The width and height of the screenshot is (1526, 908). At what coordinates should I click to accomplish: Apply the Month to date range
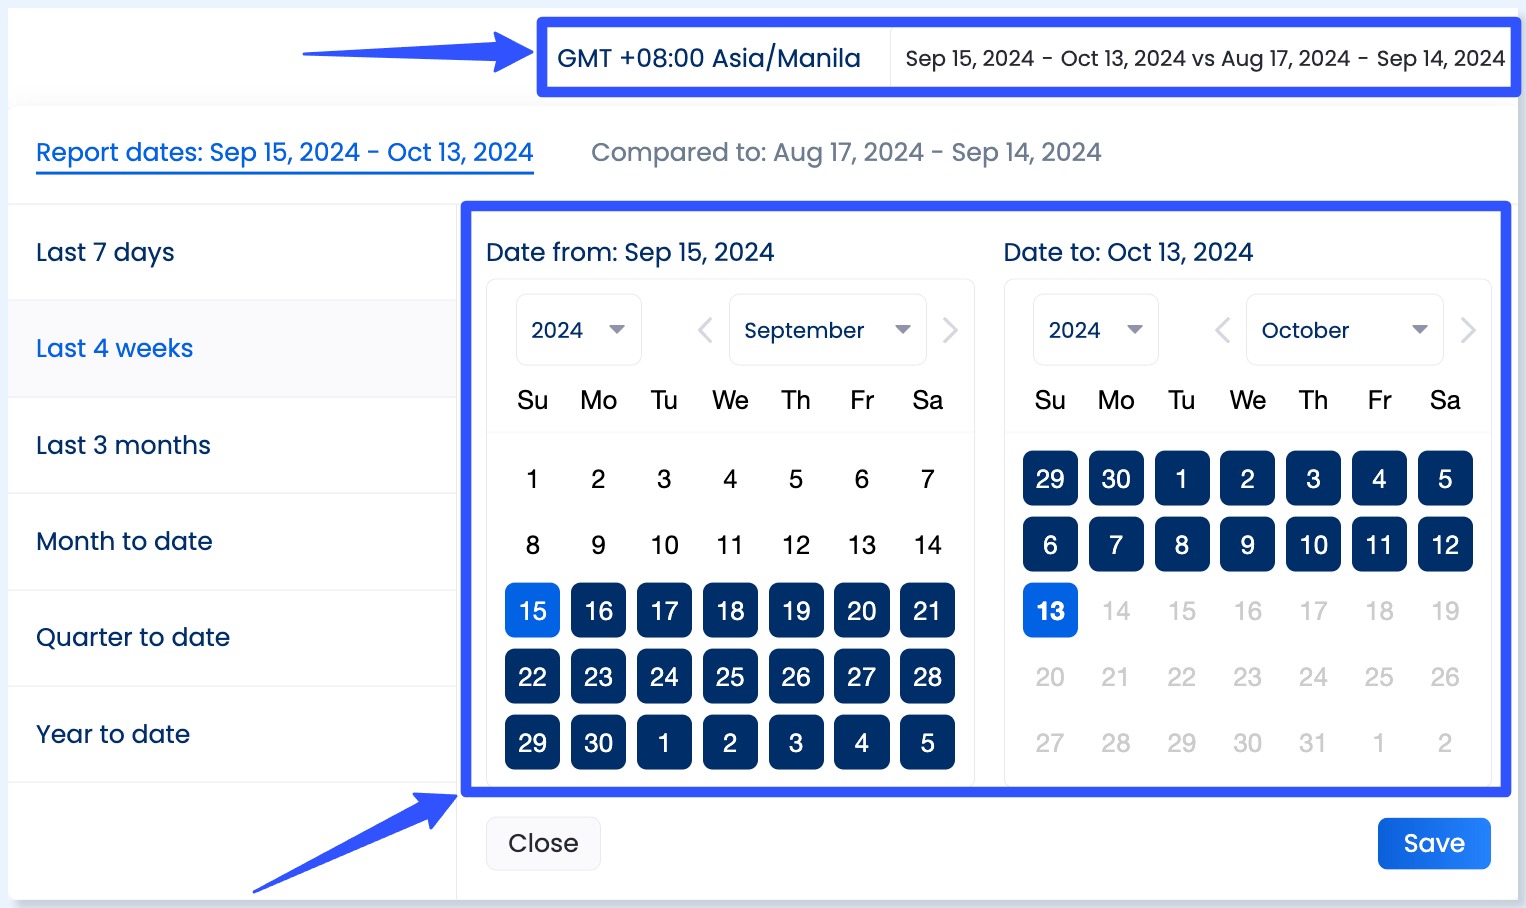pos(124,541)
